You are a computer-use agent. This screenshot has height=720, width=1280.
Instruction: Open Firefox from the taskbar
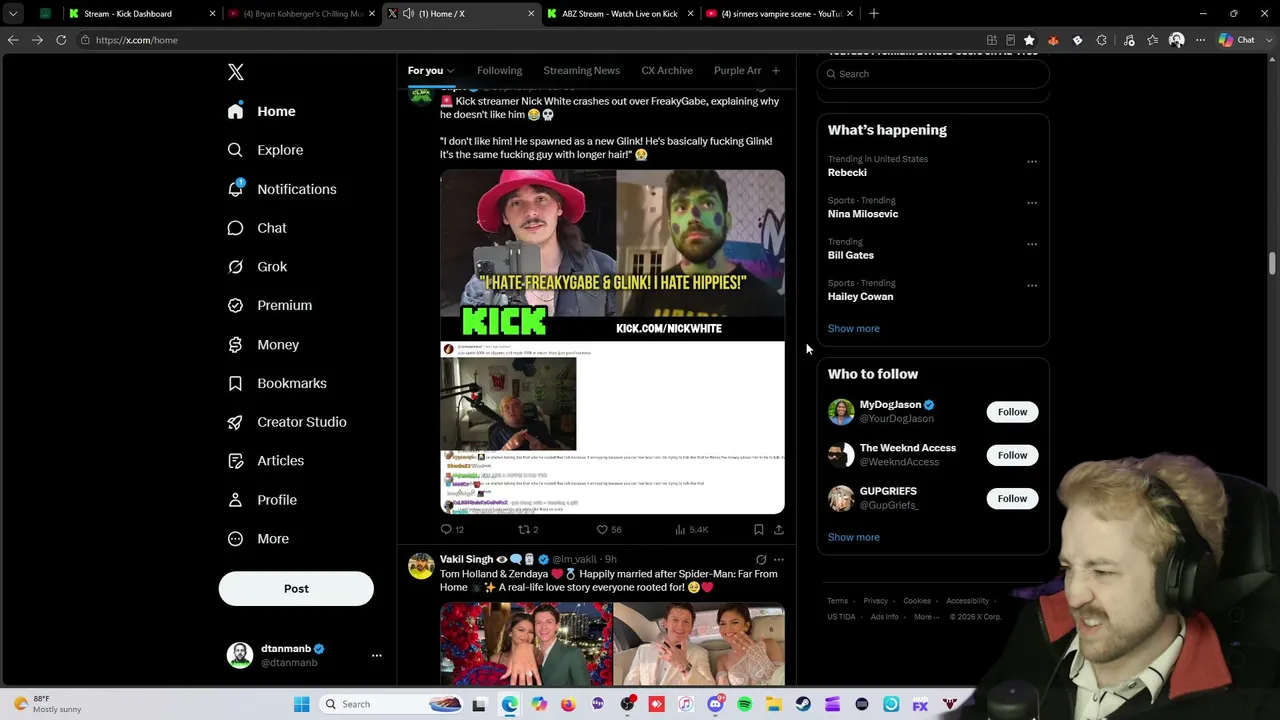point(568,704)
